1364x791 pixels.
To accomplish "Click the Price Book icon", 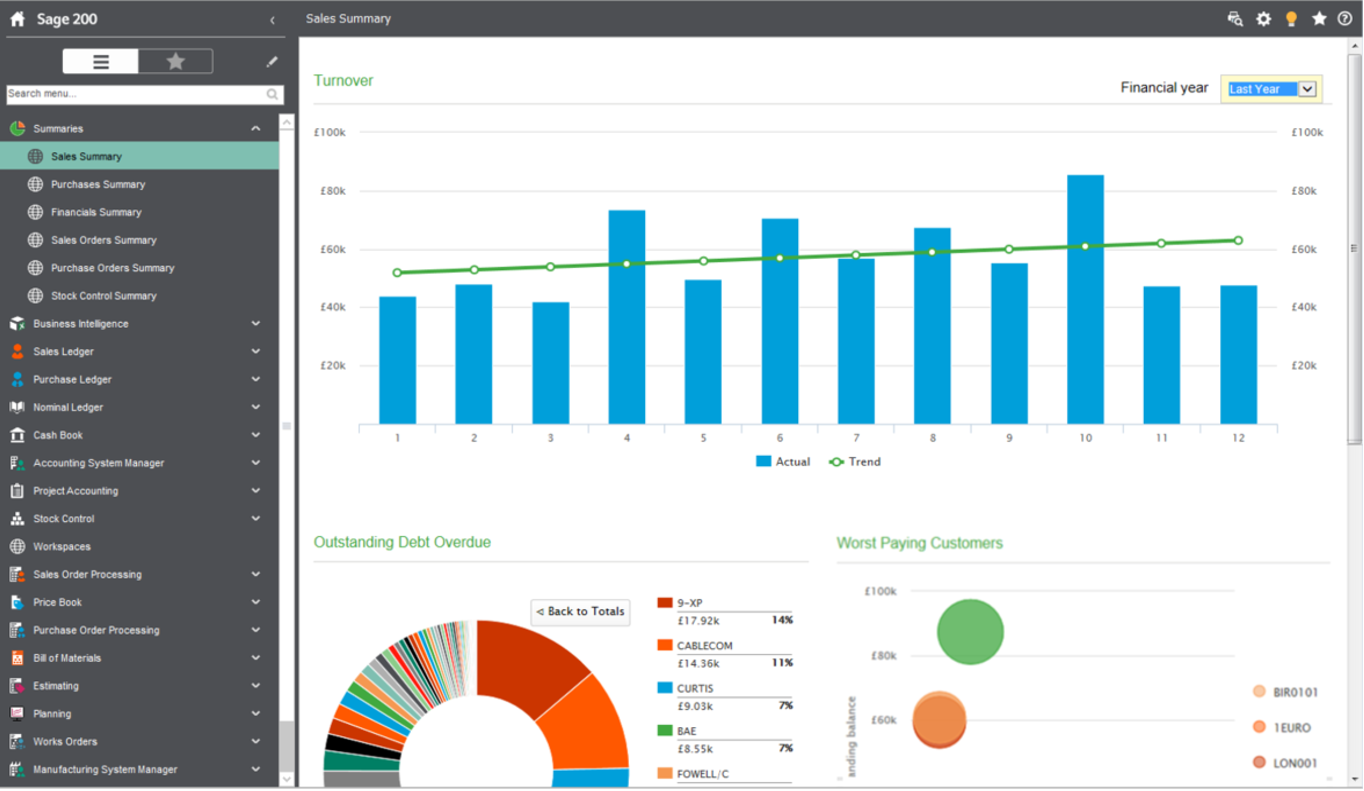I will [17, 603].
